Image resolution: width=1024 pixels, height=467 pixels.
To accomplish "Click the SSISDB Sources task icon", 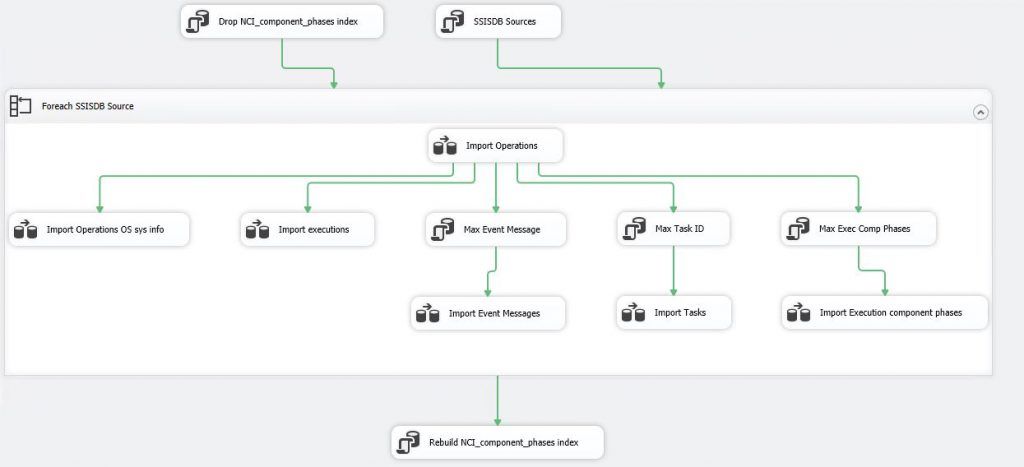I will pos(454,22).
